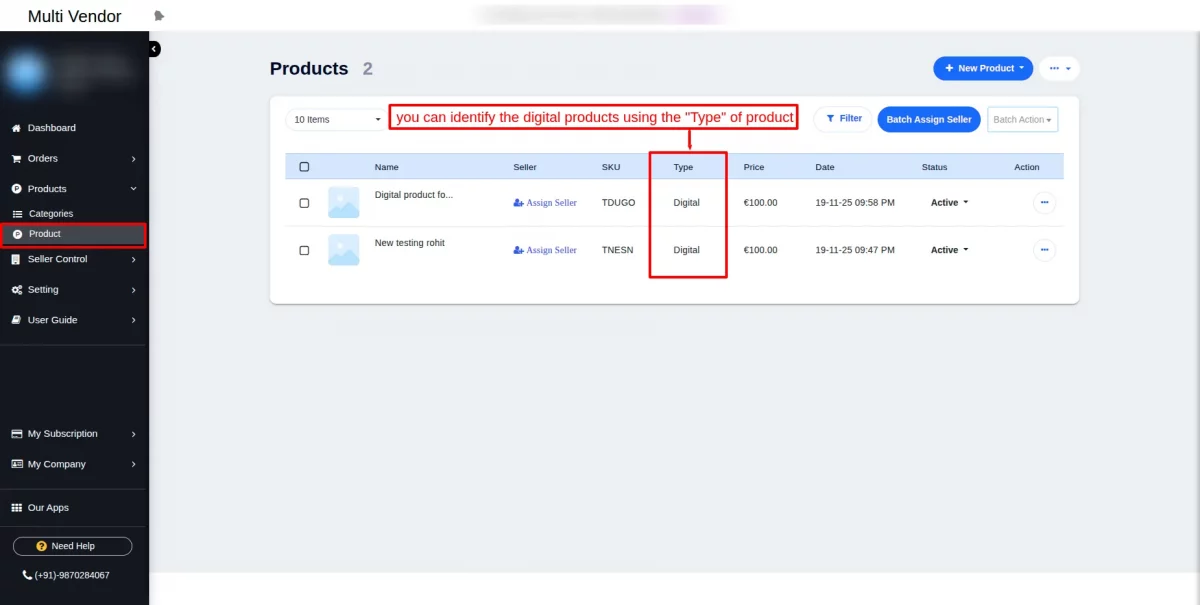Tick checkbox for Digital product fo... row
The width and height of the screenshot is (1200, 605).
pos(304,203)
